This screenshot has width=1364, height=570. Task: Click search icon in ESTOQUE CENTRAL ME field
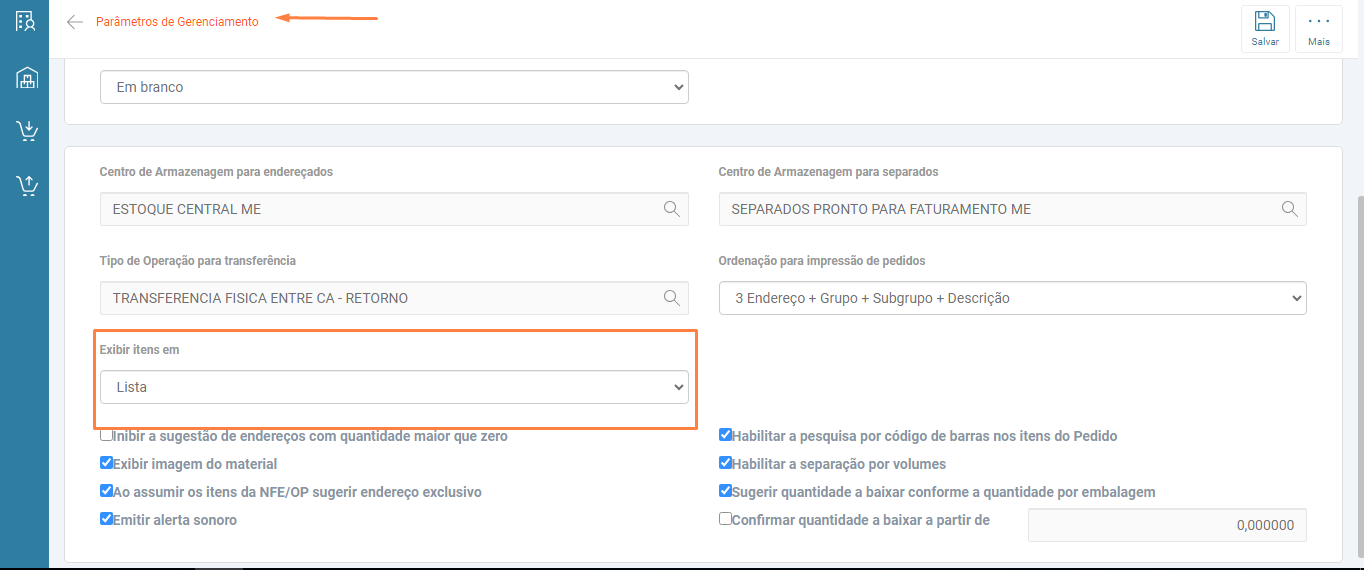point(671,209)
